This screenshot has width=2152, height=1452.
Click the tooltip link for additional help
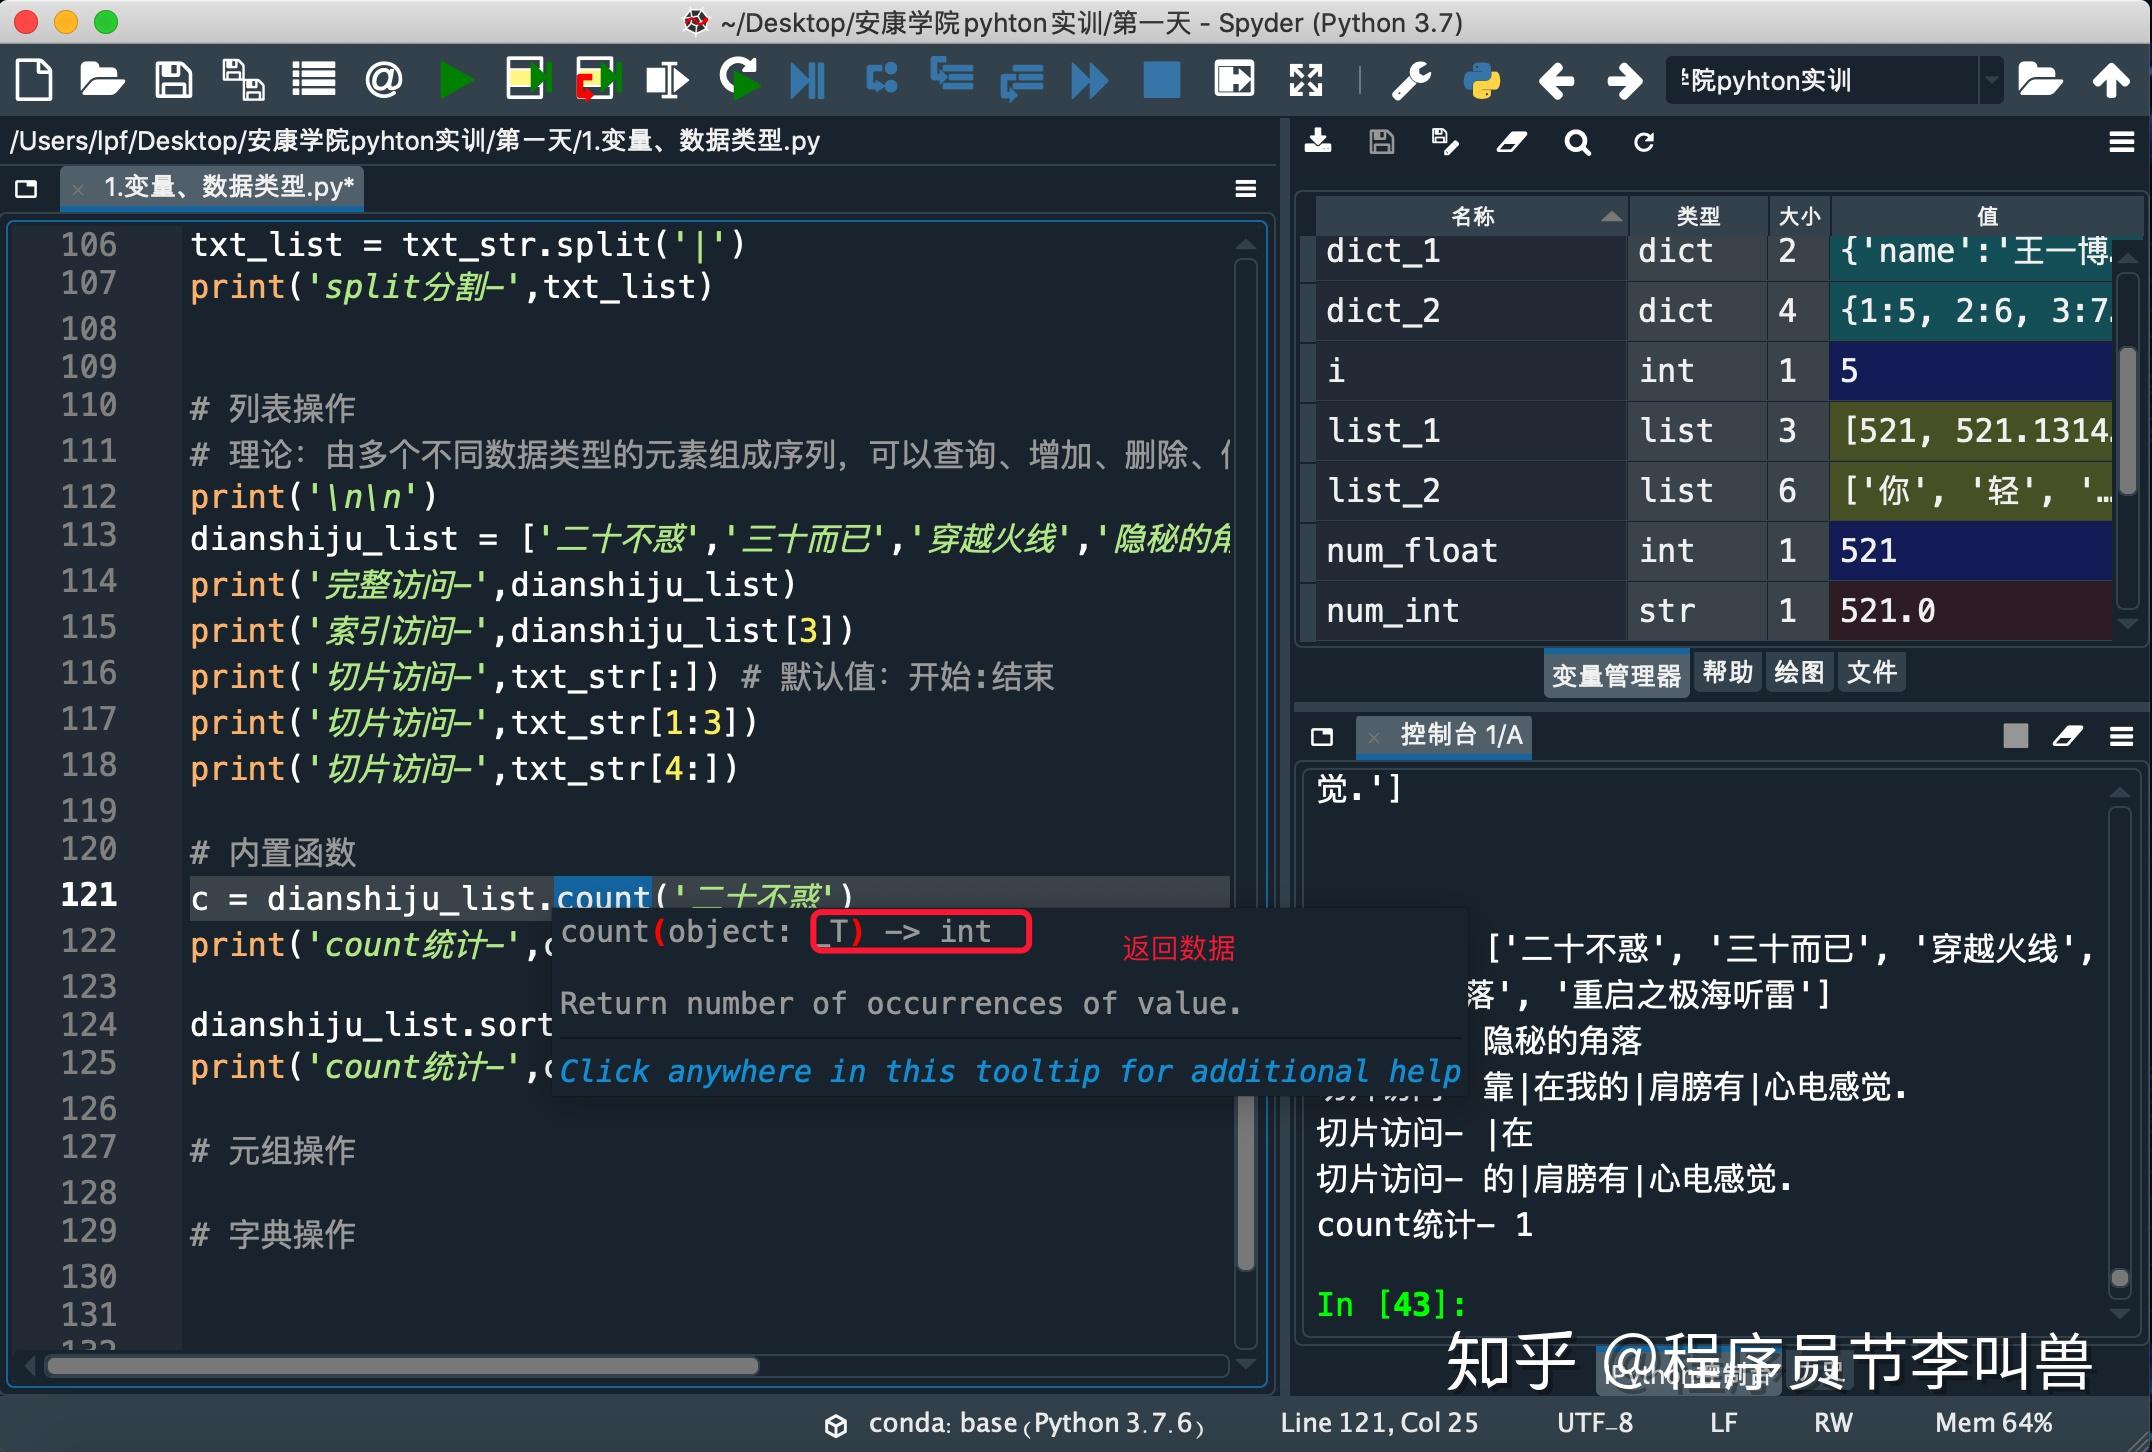(1010, 1070)
